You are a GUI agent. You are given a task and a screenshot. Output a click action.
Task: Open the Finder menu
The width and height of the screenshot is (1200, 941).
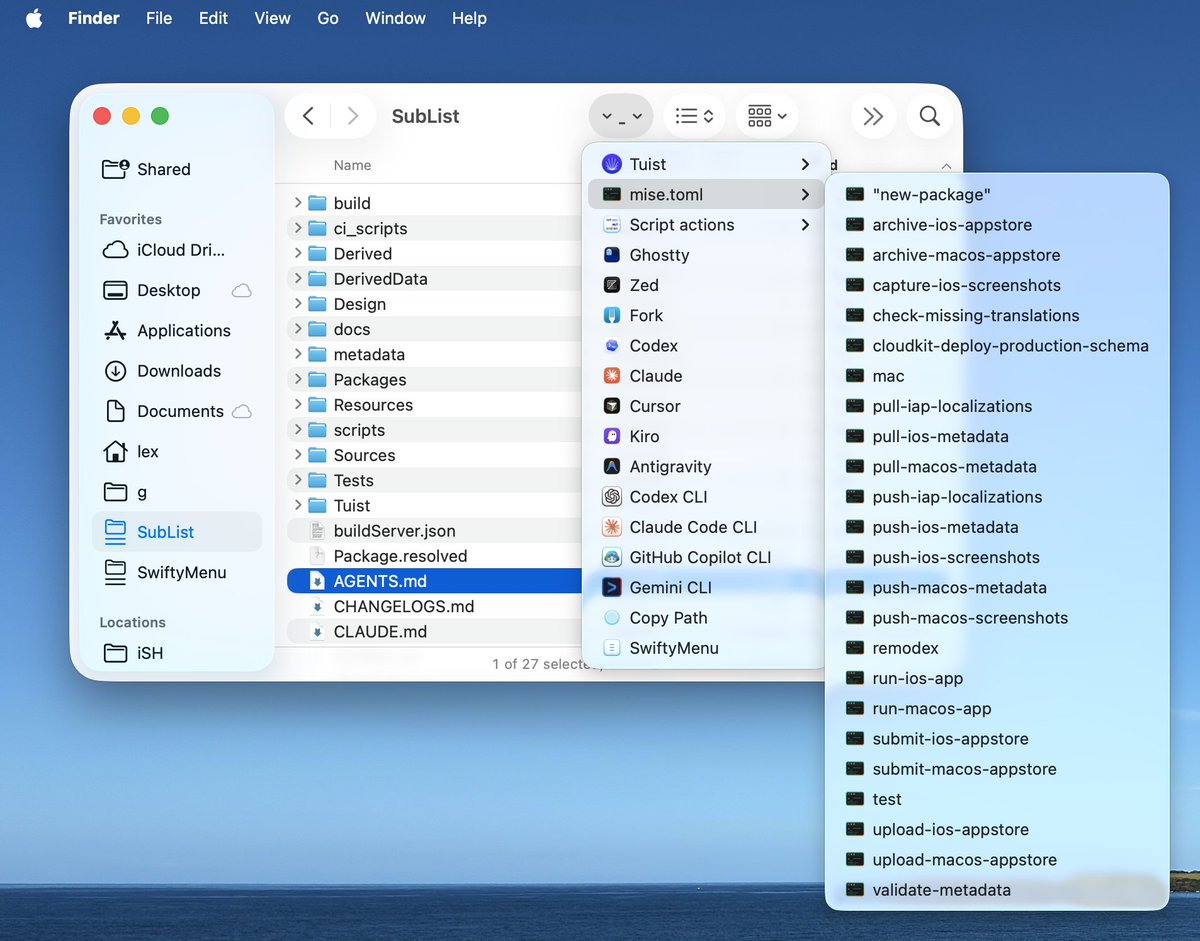click(x=95, y=18)
